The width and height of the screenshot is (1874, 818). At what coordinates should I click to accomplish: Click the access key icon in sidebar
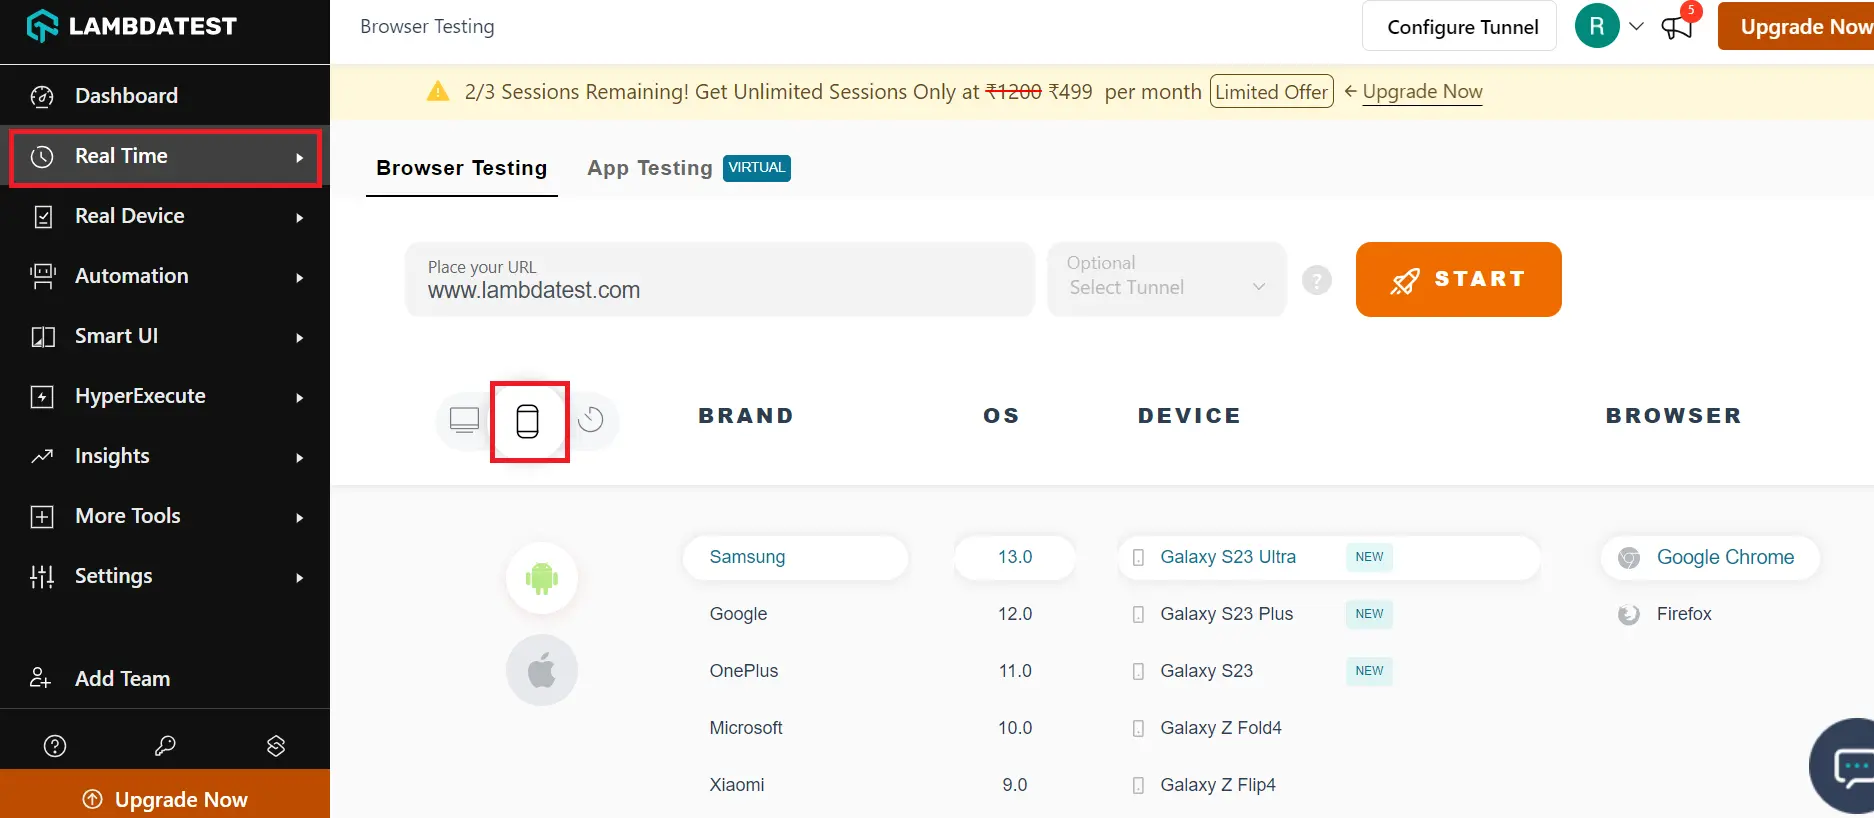coord(165,745)
